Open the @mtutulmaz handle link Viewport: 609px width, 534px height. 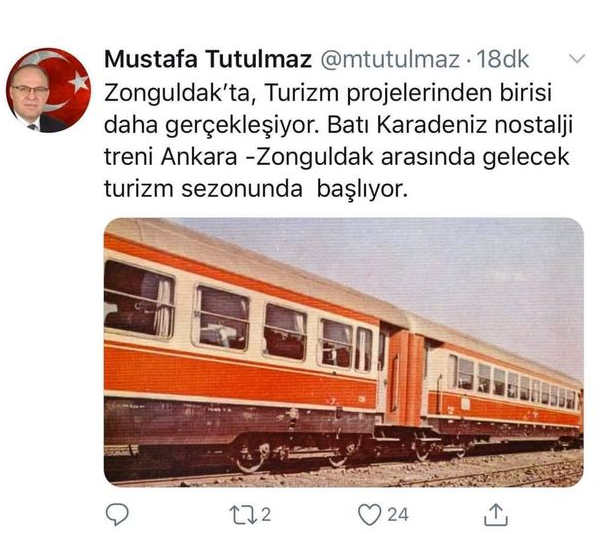coord(390,59)
